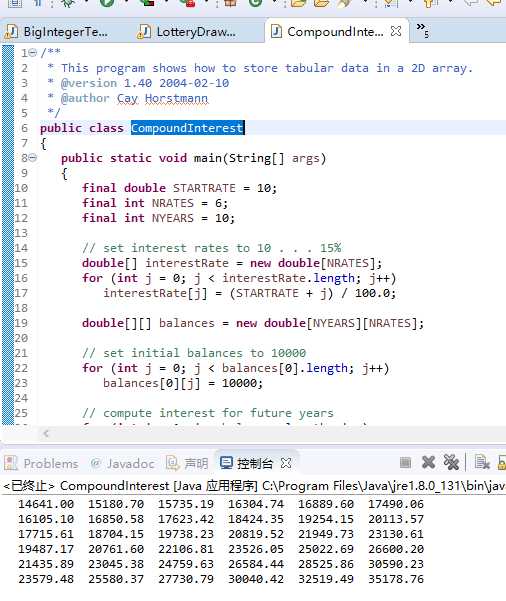Click the underlined word Cay in comment
506x601 pixels.
(127, 99)
